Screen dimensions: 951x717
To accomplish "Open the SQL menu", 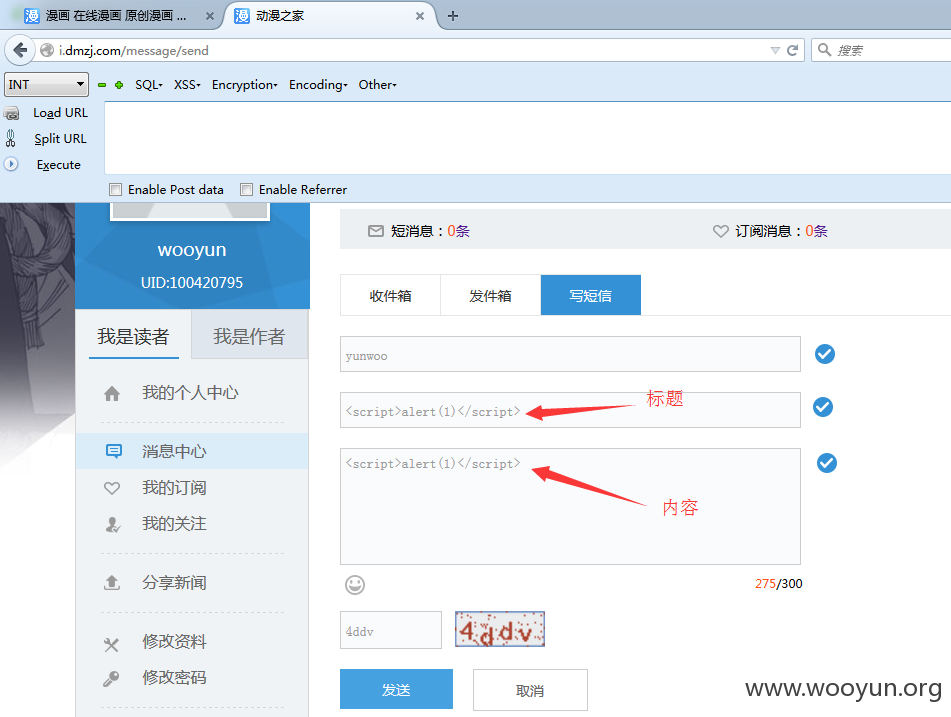I will tap(149, 85).
